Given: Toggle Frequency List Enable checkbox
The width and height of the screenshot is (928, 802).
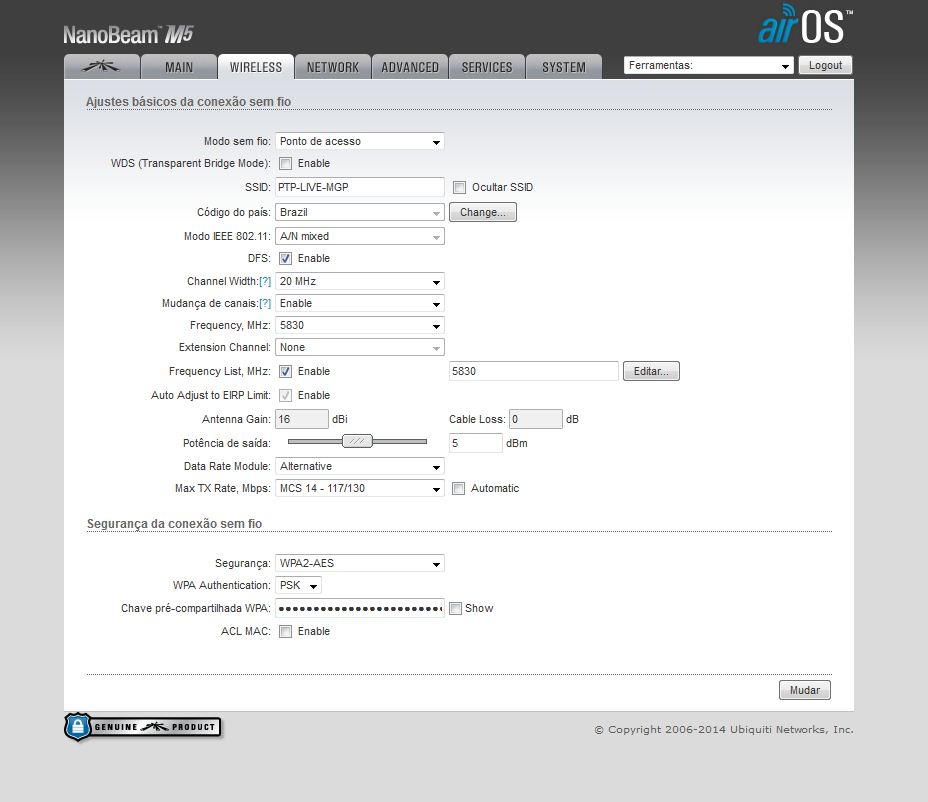Looking at the screenshot, I should [x=285, y=371].
